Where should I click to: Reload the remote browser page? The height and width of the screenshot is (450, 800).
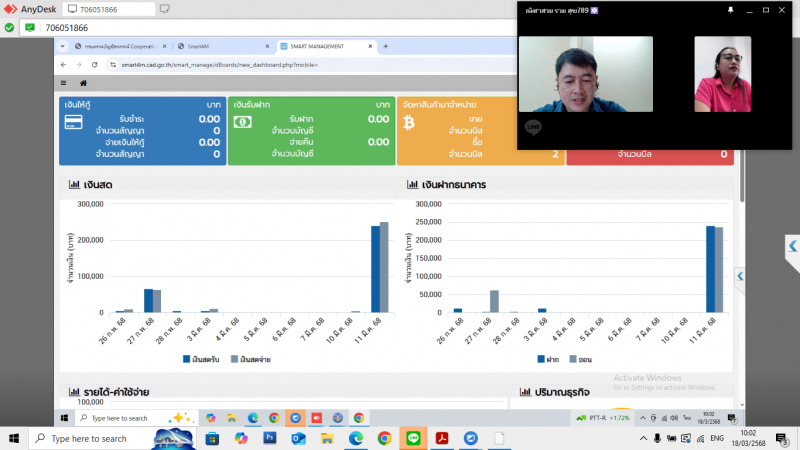[94, 65]
